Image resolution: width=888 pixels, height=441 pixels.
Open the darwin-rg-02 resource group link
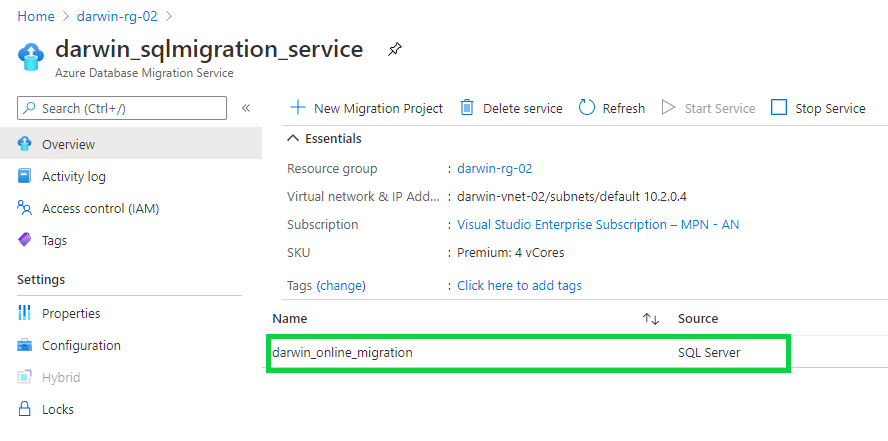(494, 168)
